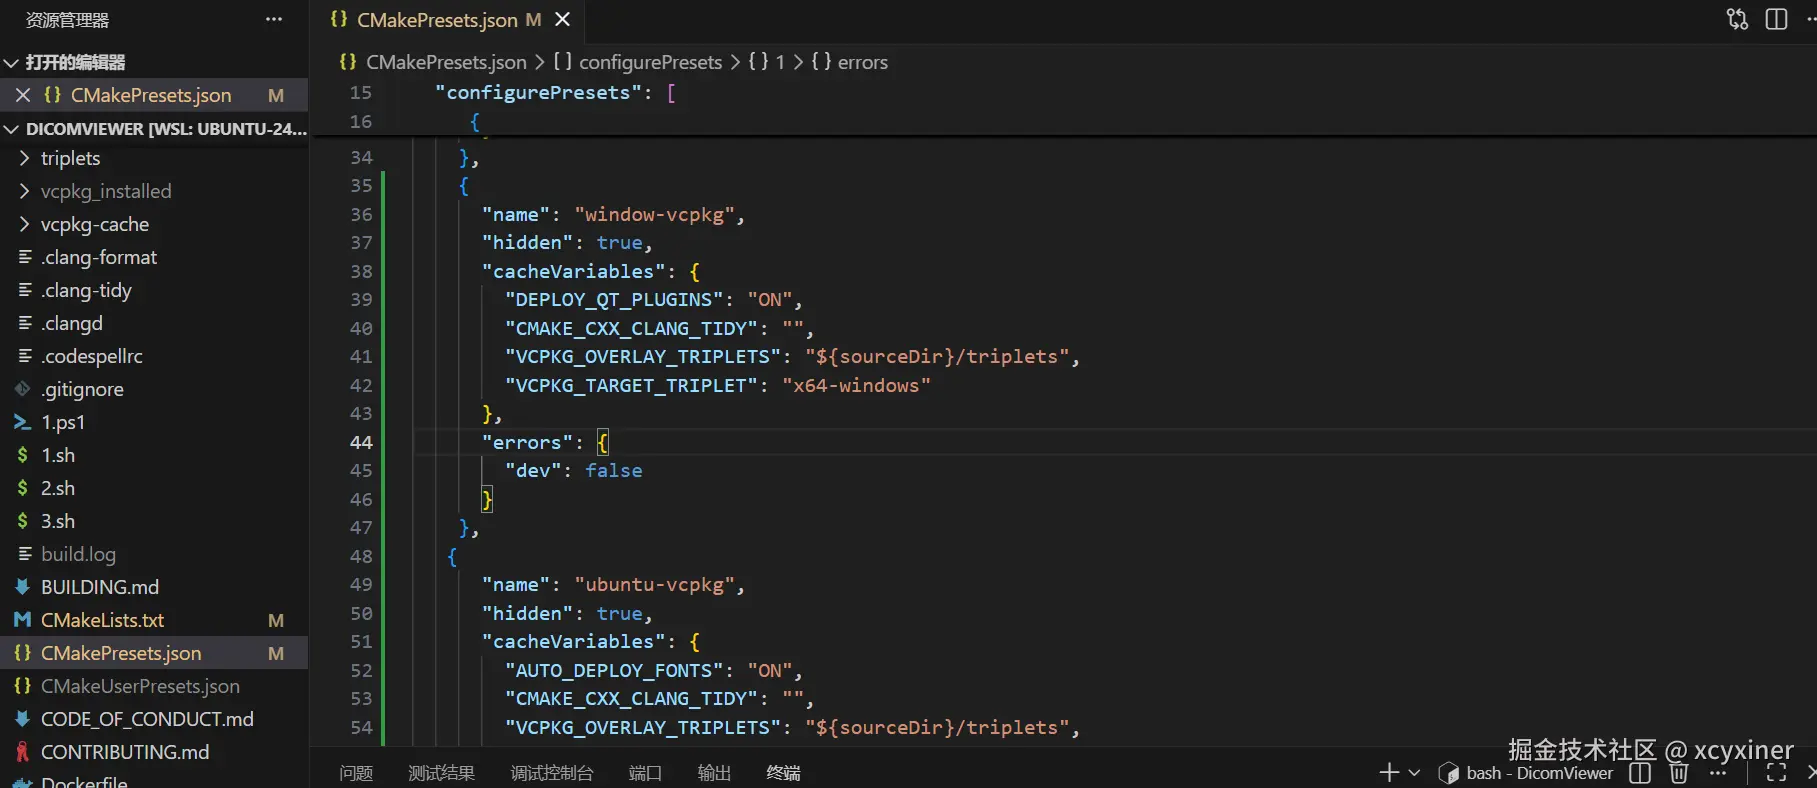Switch to the 测试结果 tab

click(x=441, y=772)
